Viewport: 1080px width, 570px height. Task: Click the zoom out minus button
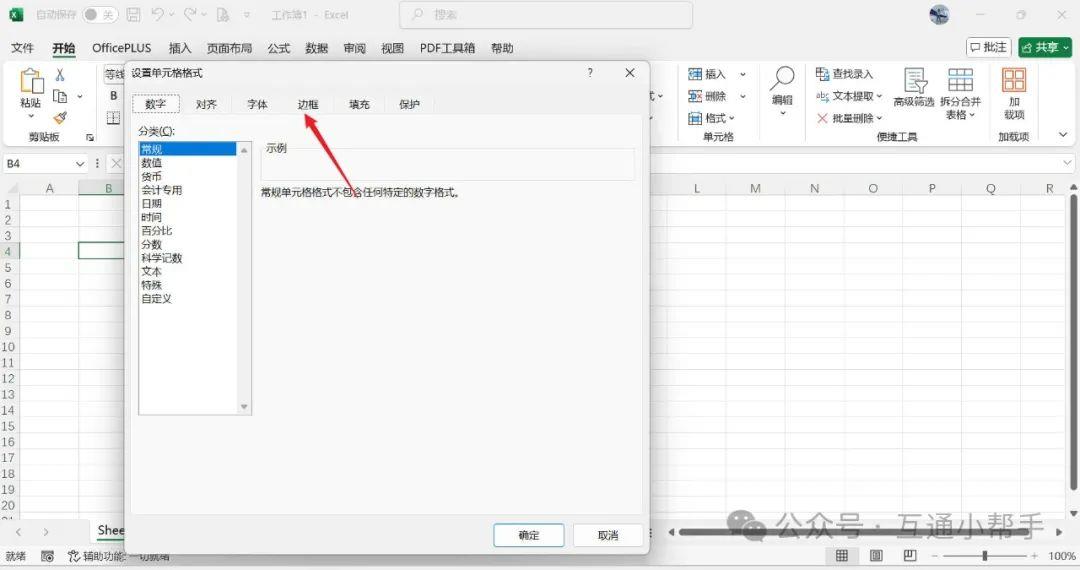point(935,556)
